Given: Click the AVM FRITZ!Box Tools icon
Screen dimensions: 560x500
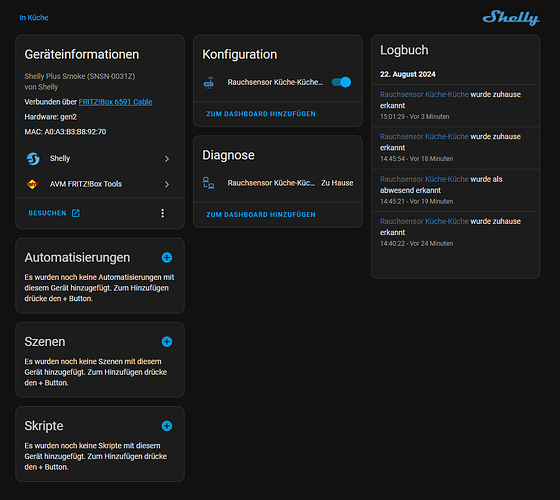Looking at the screenshot, I should coord(32,184).
